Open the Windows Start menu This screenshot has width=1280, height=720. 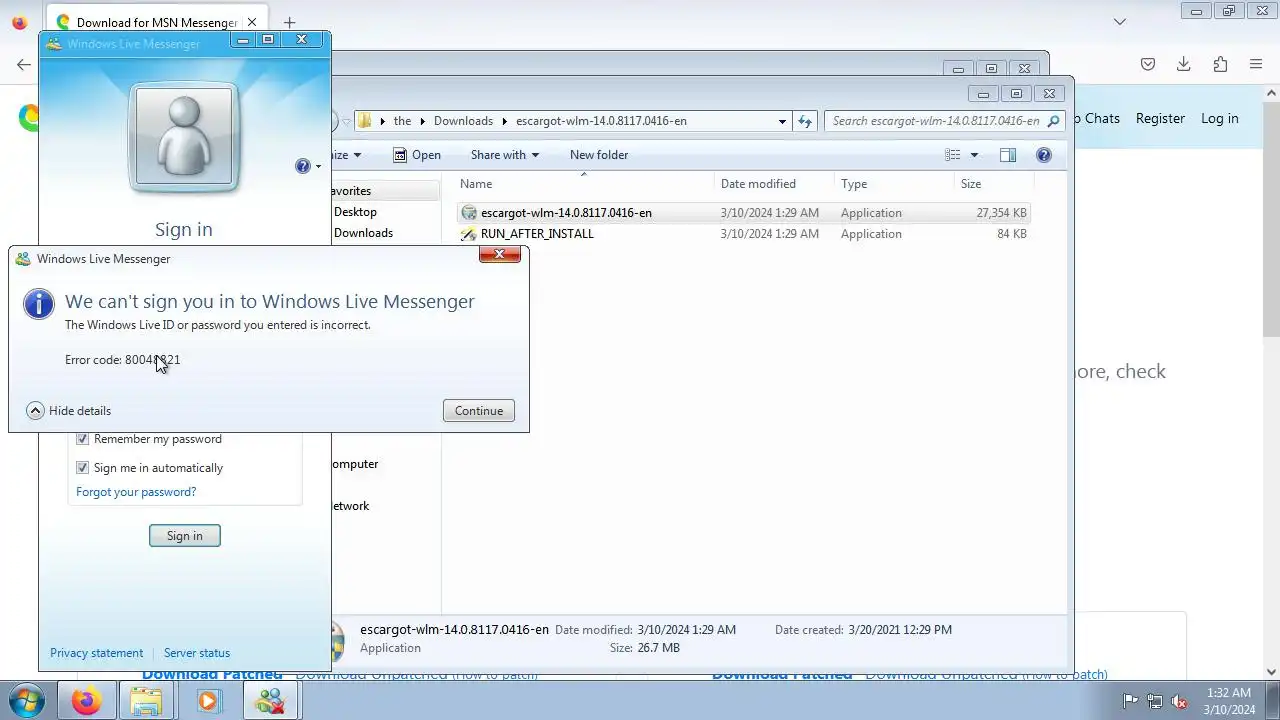tap(25, 701)
